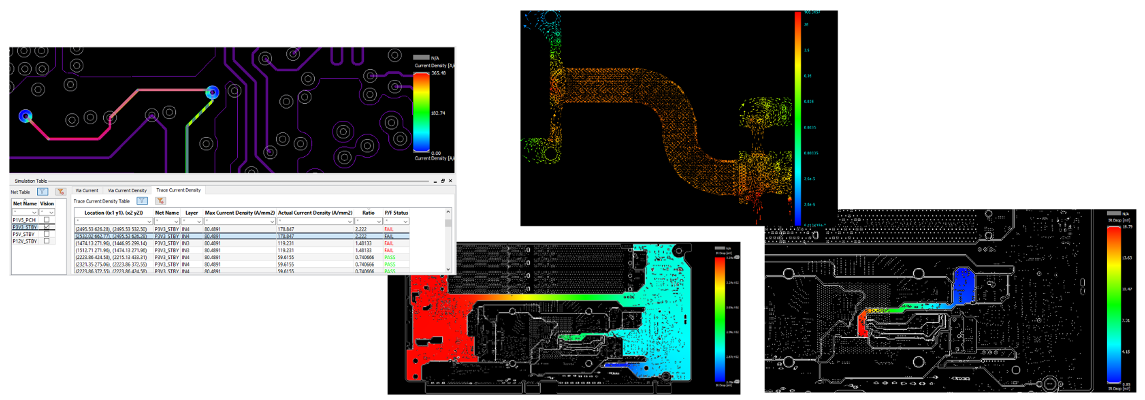1145x400 pixels.
Task: Click the blue via at the left trace end
Action: pyautogui.click(x=26, y=115)
